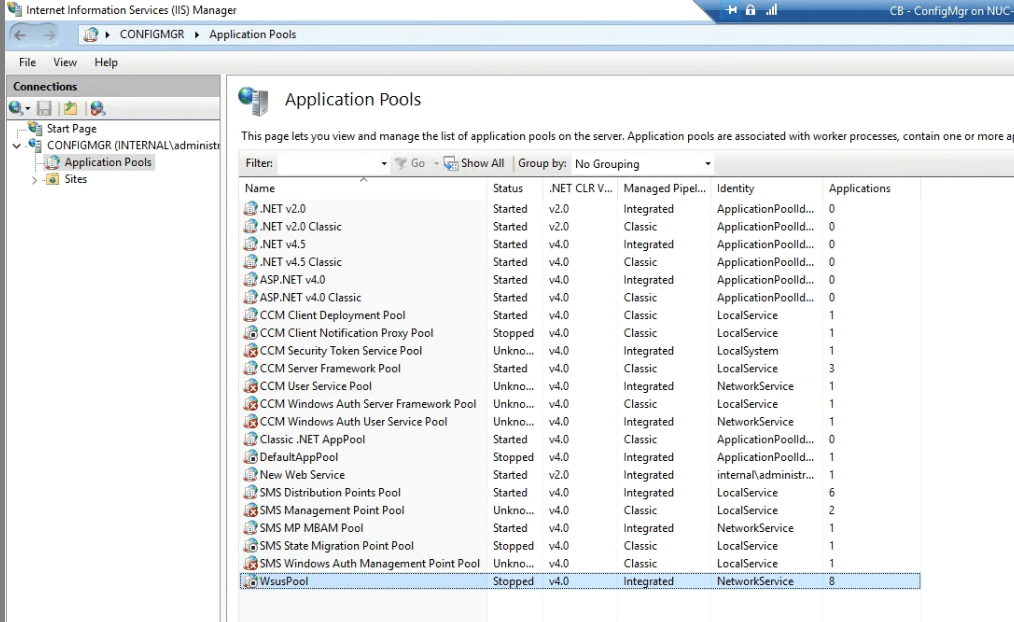Sort list by the Status column header
Screen dimensions: 1014x622
point(508,188)
